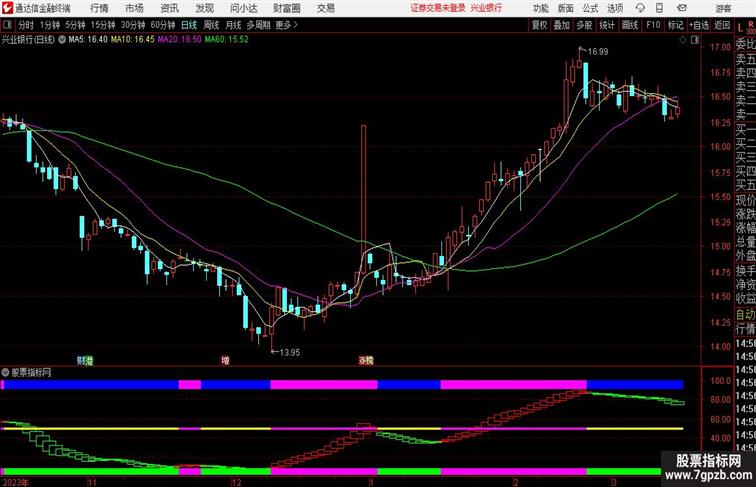Click the round icon beside 股票指标网
Image resolution: width=756 pixels, height=487 pixels.
(5, 372)
